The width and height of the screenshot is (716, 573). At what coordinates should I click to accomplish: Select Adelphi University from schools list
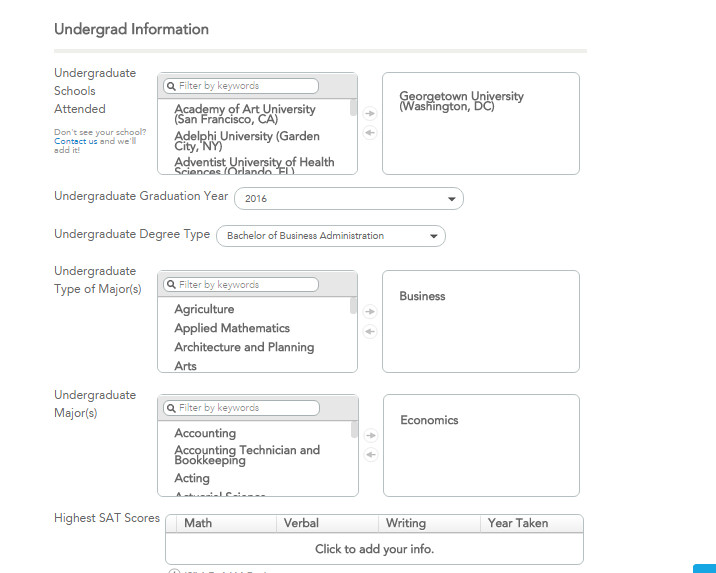coord(246,140)
